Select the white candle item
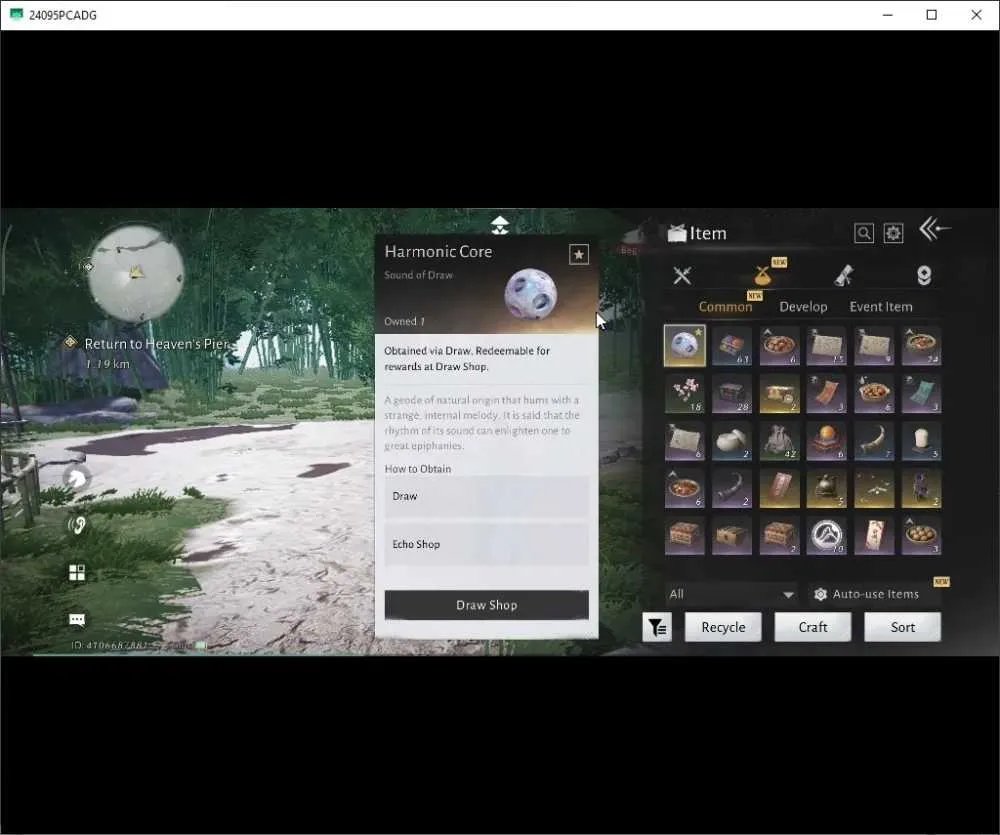The image size is (1000, 835). click(921, 441)
